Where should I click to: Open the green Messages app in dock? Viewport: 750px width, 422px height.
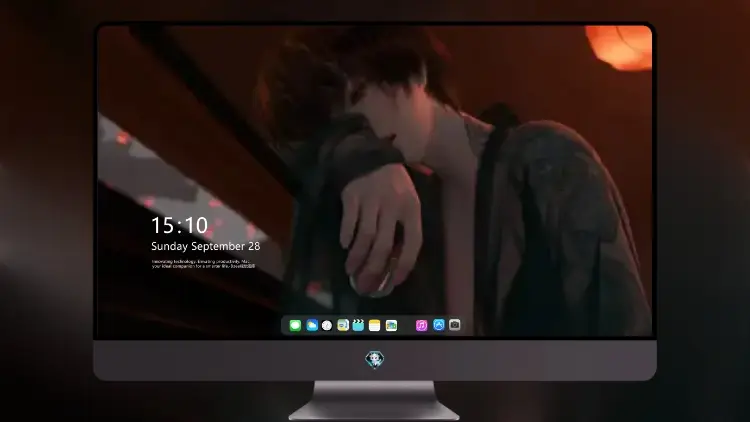click(295, 325)
